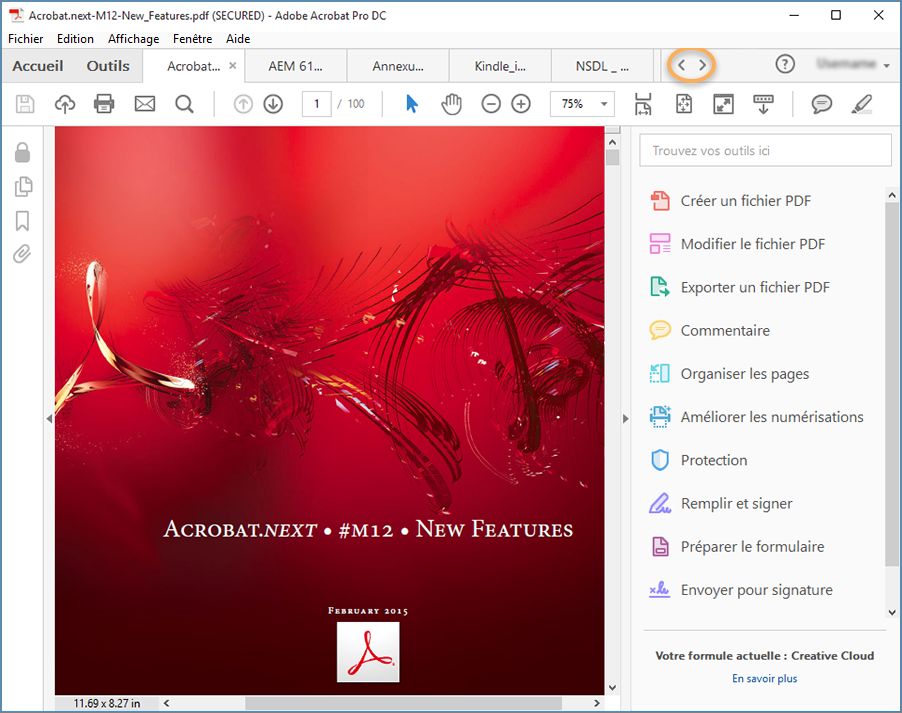Print the document using the printer icon

point(104,103)
